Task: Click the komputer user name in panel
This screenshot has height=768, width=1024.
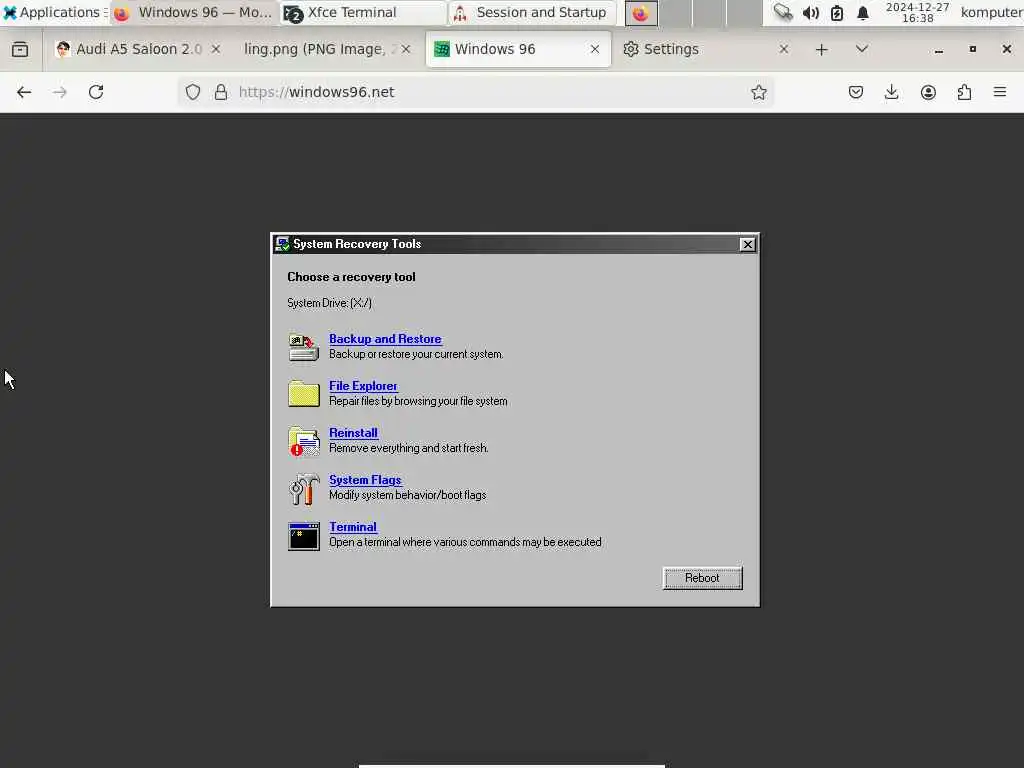Action: [991, 12]
